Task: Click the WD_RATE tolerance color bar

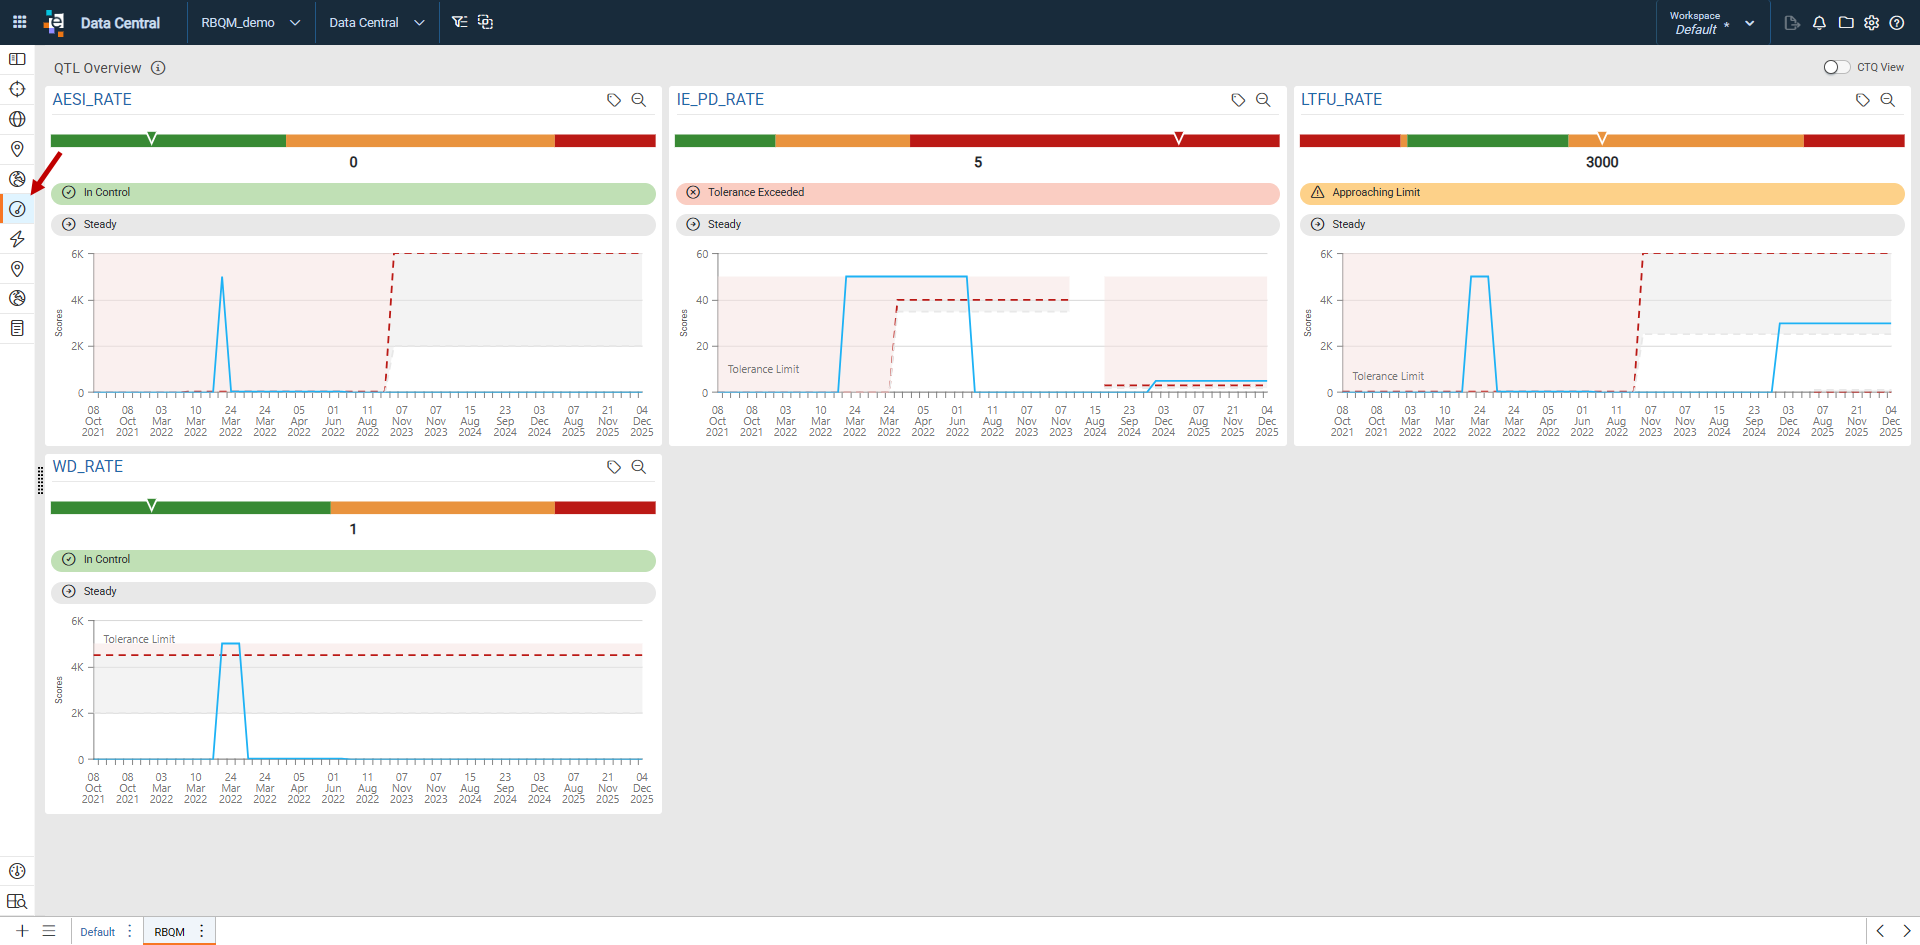Action: (353, 508)
